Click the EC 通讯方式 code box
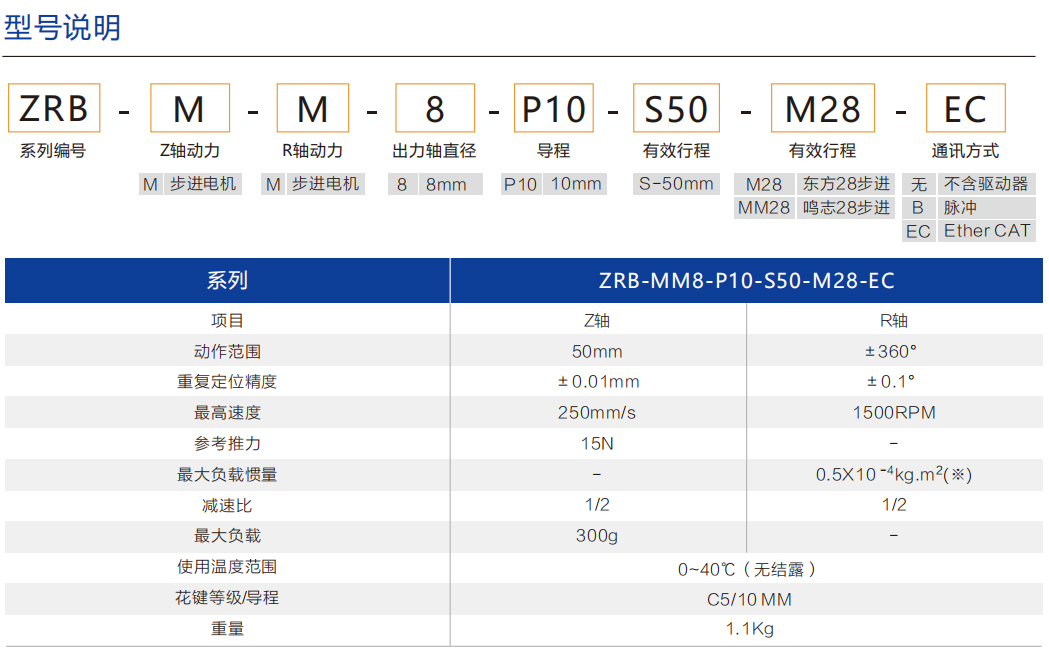Viewport: 1049px width, 652px height. click(965, 108)
